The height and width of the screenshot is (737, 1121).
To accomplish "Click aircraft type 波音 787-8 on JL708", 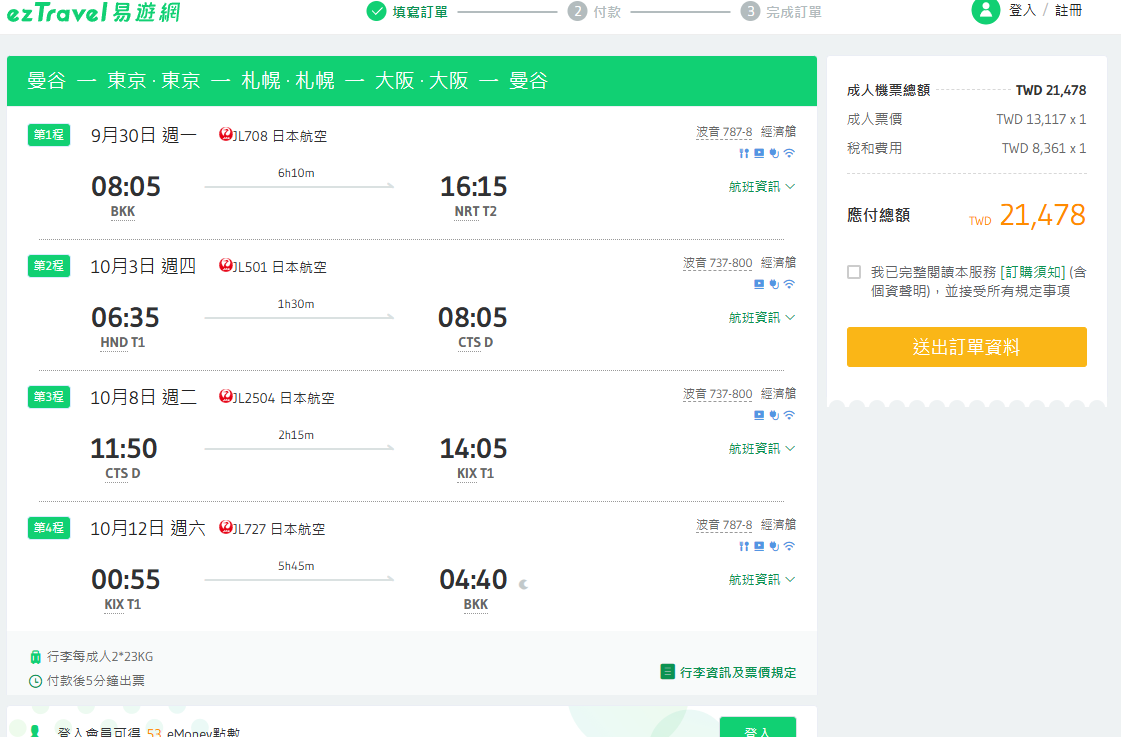I will coord(724,132).
